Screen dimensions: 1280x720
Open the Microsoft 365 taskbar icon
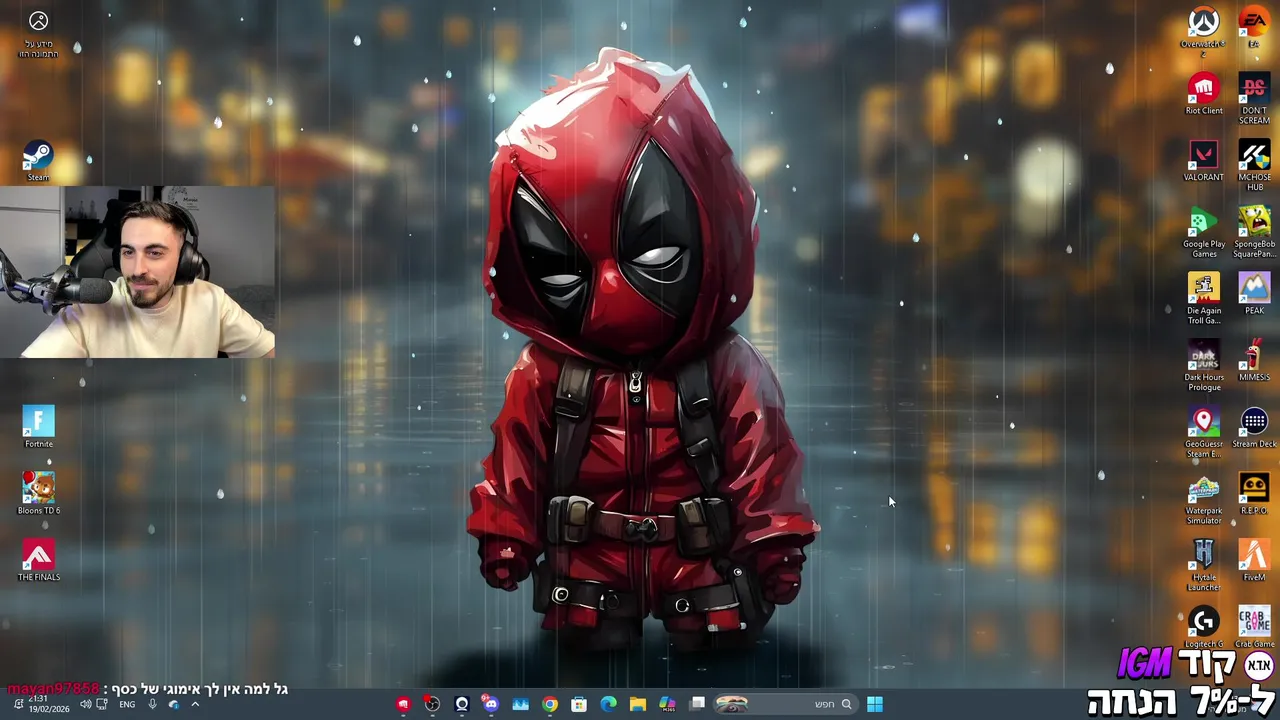pyautogui.click(x=667, y=704)
